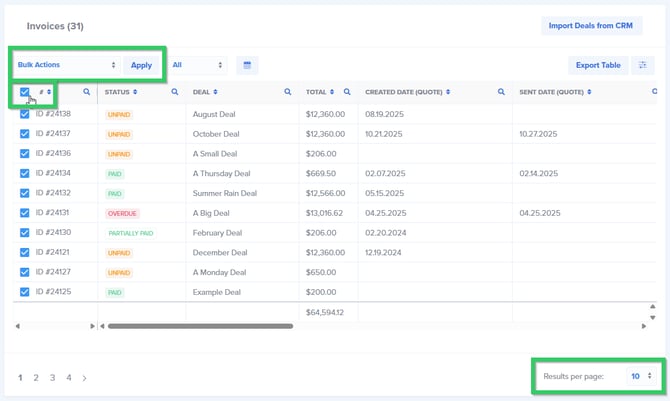Change Results per page dropdown
The height and width of the screenshot is (401, 670).
click(x=640, y=376)
